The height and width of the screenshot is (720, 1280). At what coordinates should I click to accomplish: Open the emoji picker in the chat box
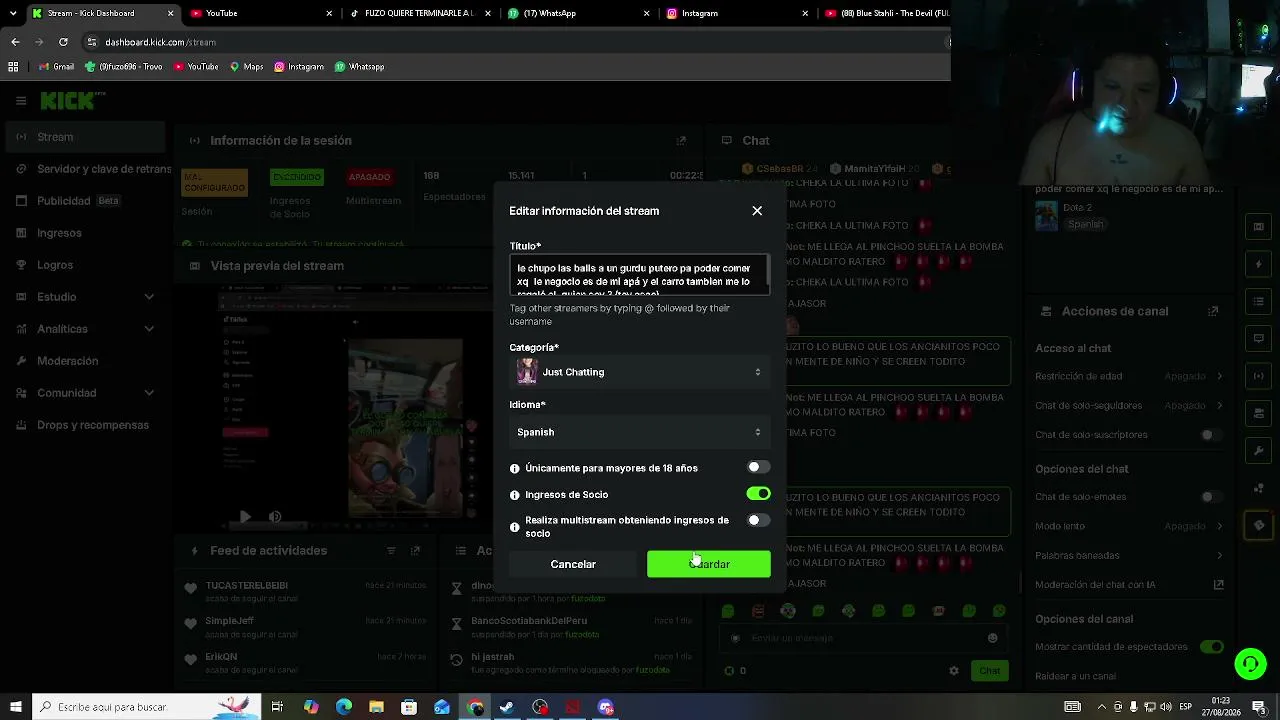tap(992, 638)
